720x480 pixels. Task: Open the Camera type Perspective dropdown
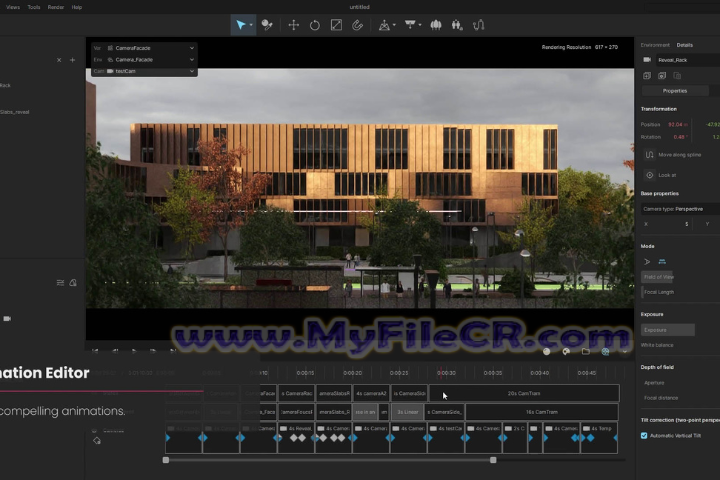click(x=681, y=209)
